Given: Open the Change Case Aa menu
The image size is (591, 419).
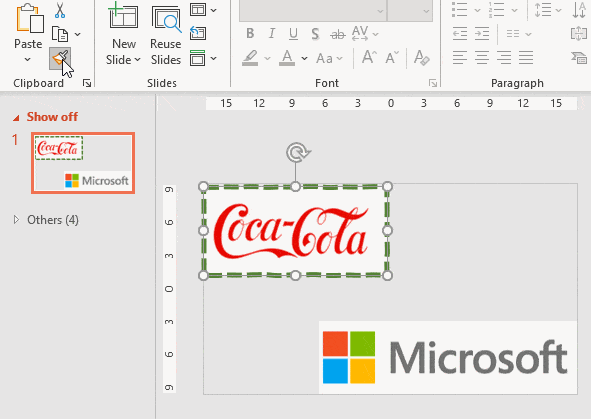Looking at the screenshot, I should pos(329,58).
